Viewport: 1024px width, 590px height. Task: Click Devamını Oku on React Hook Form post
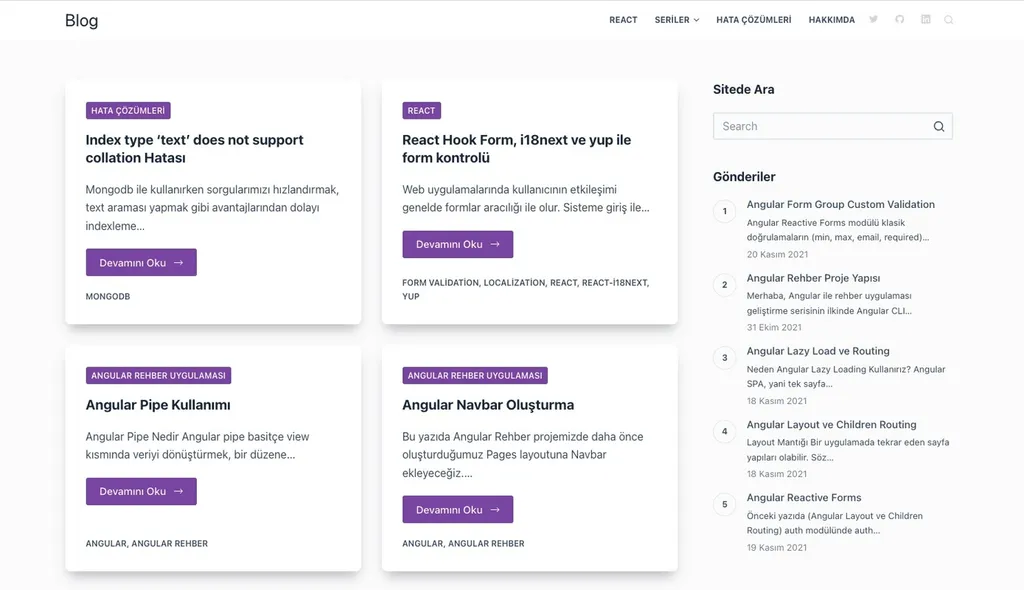[x=457, y=244]
